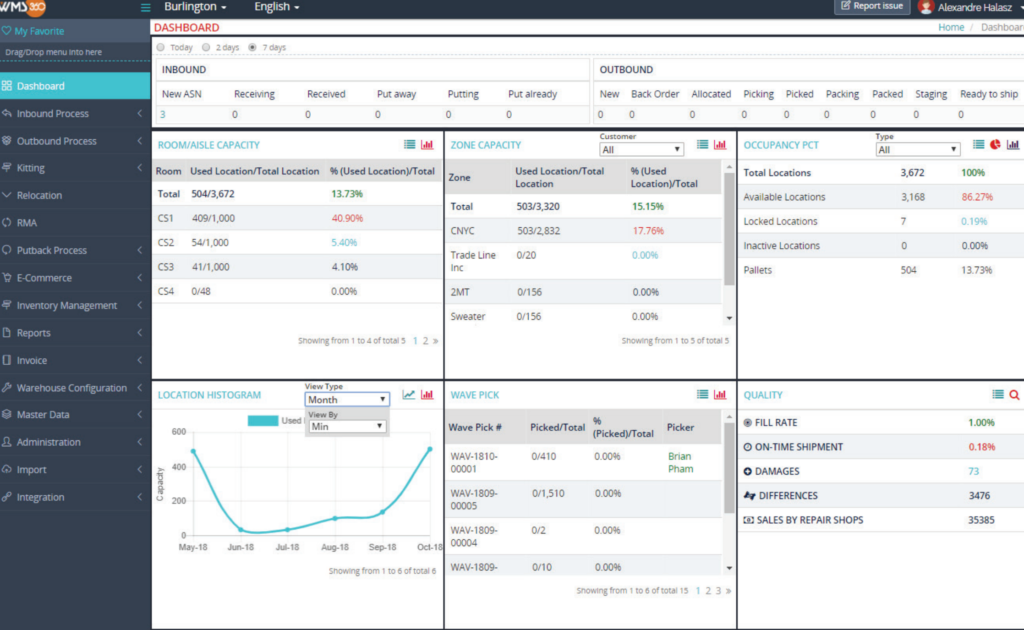Open the Occupancy Pct list view icon
The height and width of the screenshot is (630, 1024).
point(977,145)
